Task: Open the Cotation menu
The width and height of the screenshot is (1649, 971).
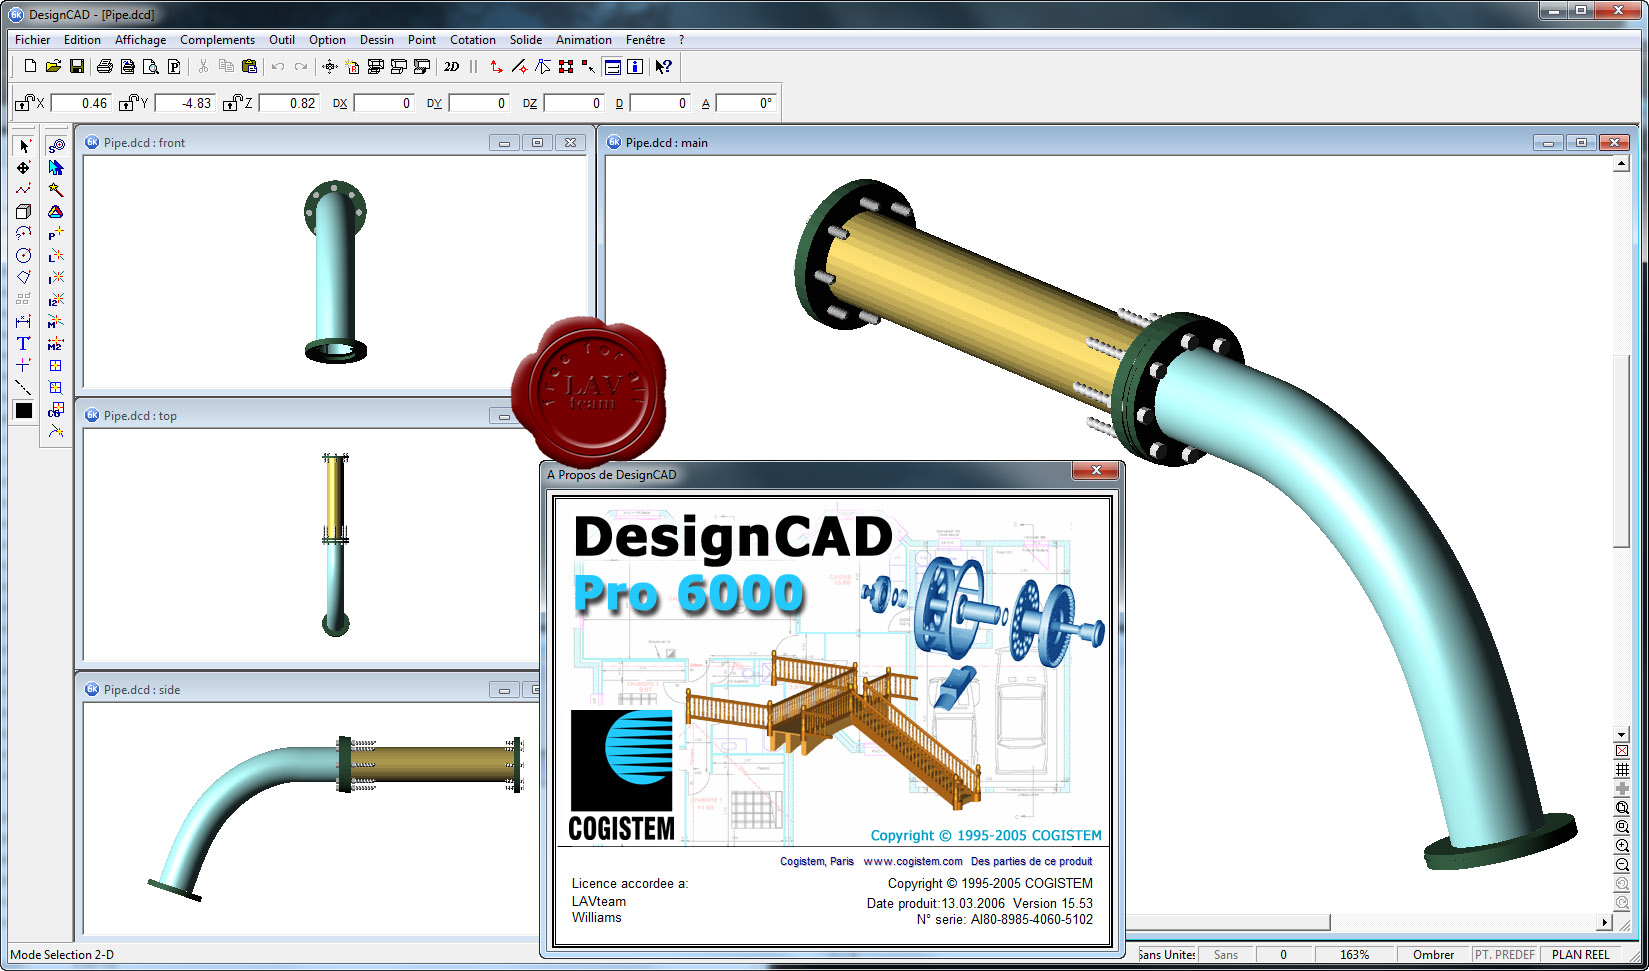Action: 473,40
